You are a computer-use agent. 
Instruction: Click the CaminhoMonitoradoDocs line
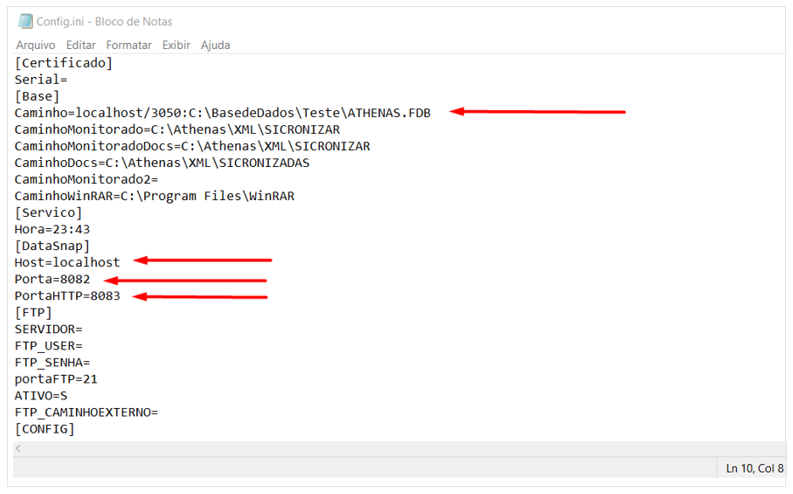192,146
